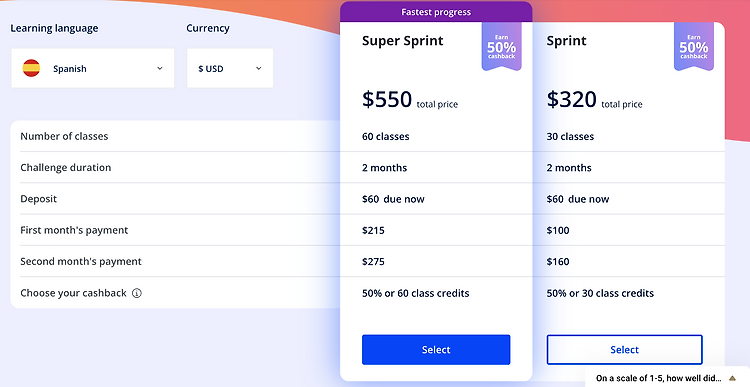This screenshot has height=387, width=750.
Task: Click '50% or 30 class credits' text
Action: coord(600,293)
